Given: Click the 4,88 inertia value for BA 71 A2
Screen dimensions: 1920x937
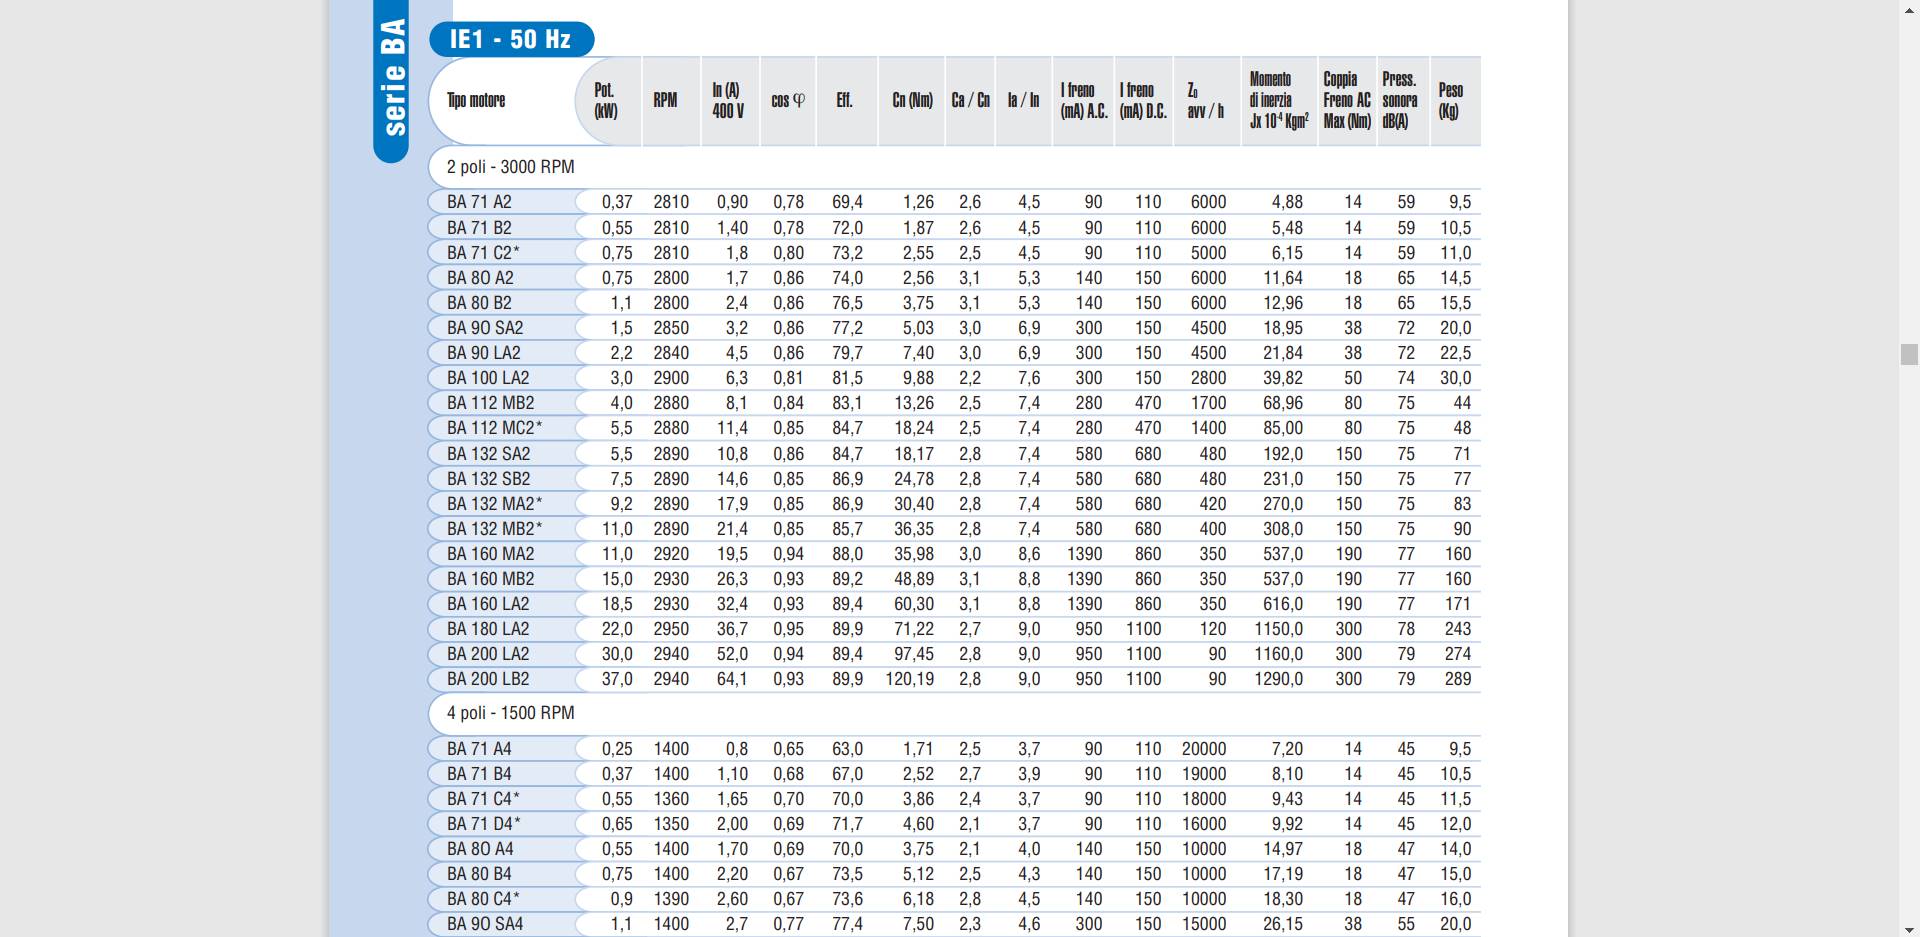Looking at the screenshot, I should tap(1287, 202).
